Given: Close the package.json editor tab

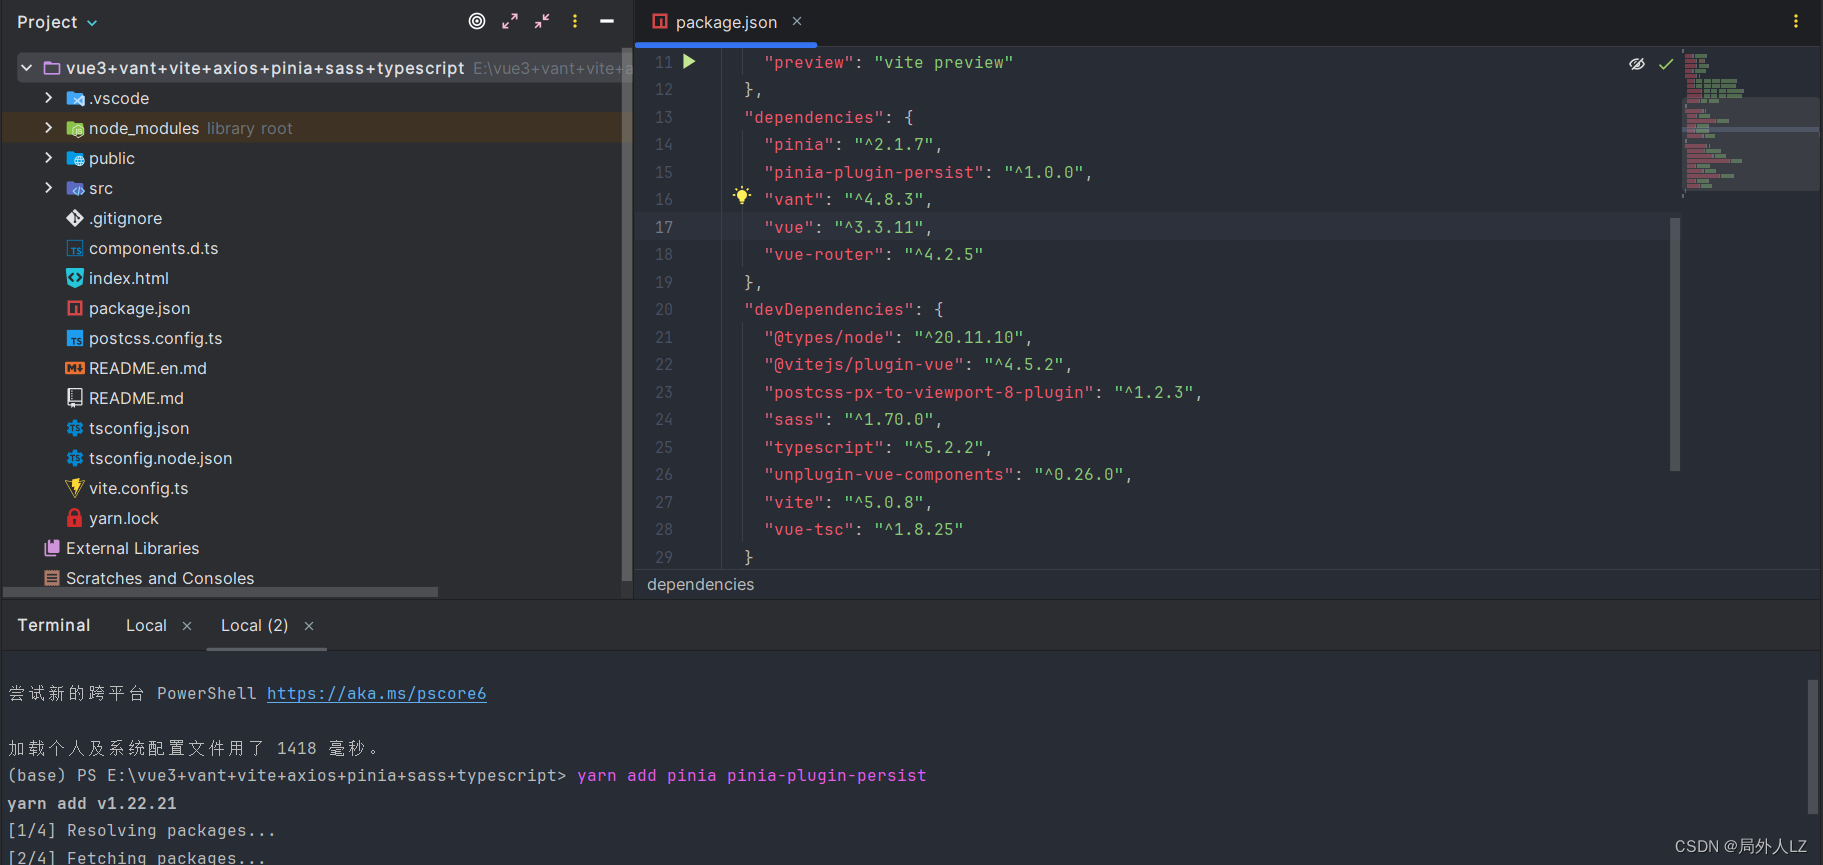Looking at the screenshot, I should pyautogui.click(x=797, y=21).
